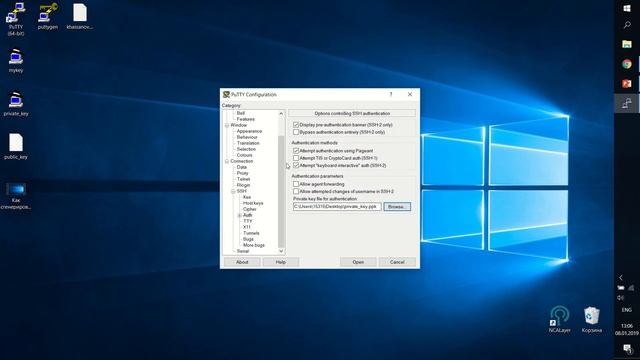640x360 pixels.
Task: Select Cipher under SSH
Action: pos(250,209)
